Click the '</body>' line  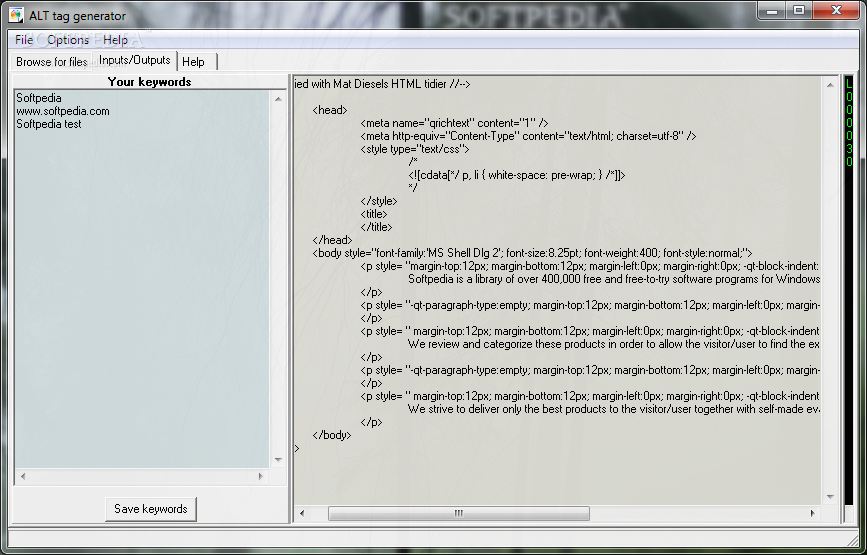pos(332,435)
